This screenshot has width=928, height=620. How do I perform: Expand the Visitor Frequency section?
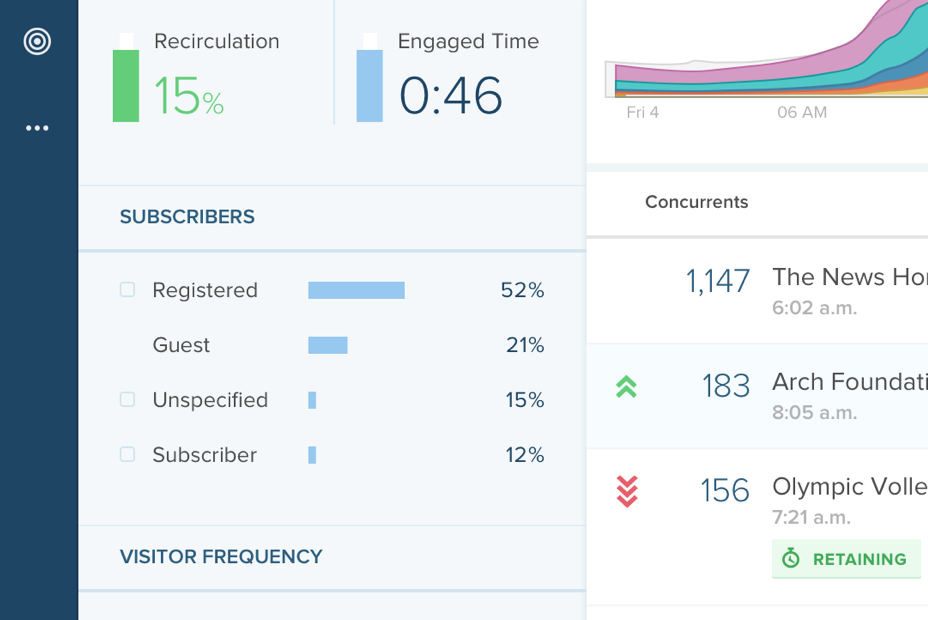[221, 557]
